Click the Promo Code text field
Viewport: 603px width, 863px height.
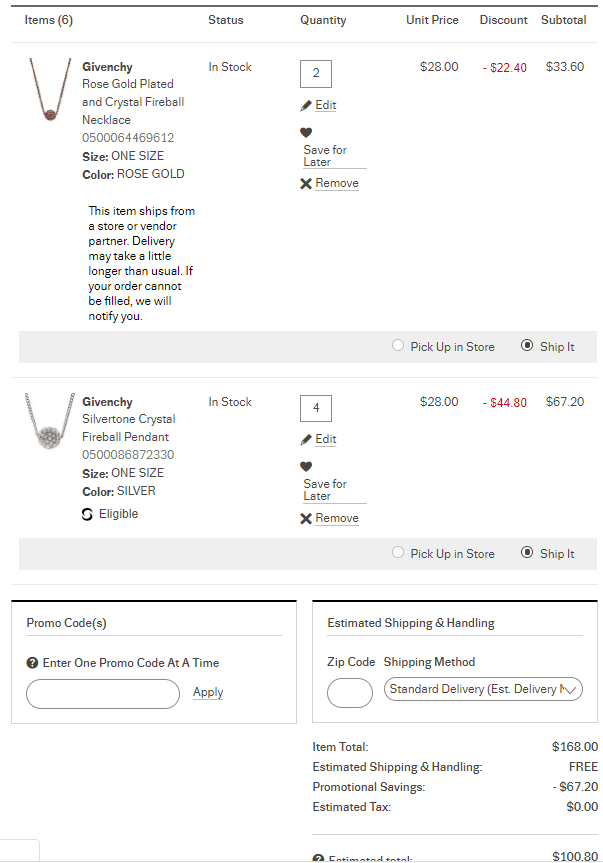[103, 693]
